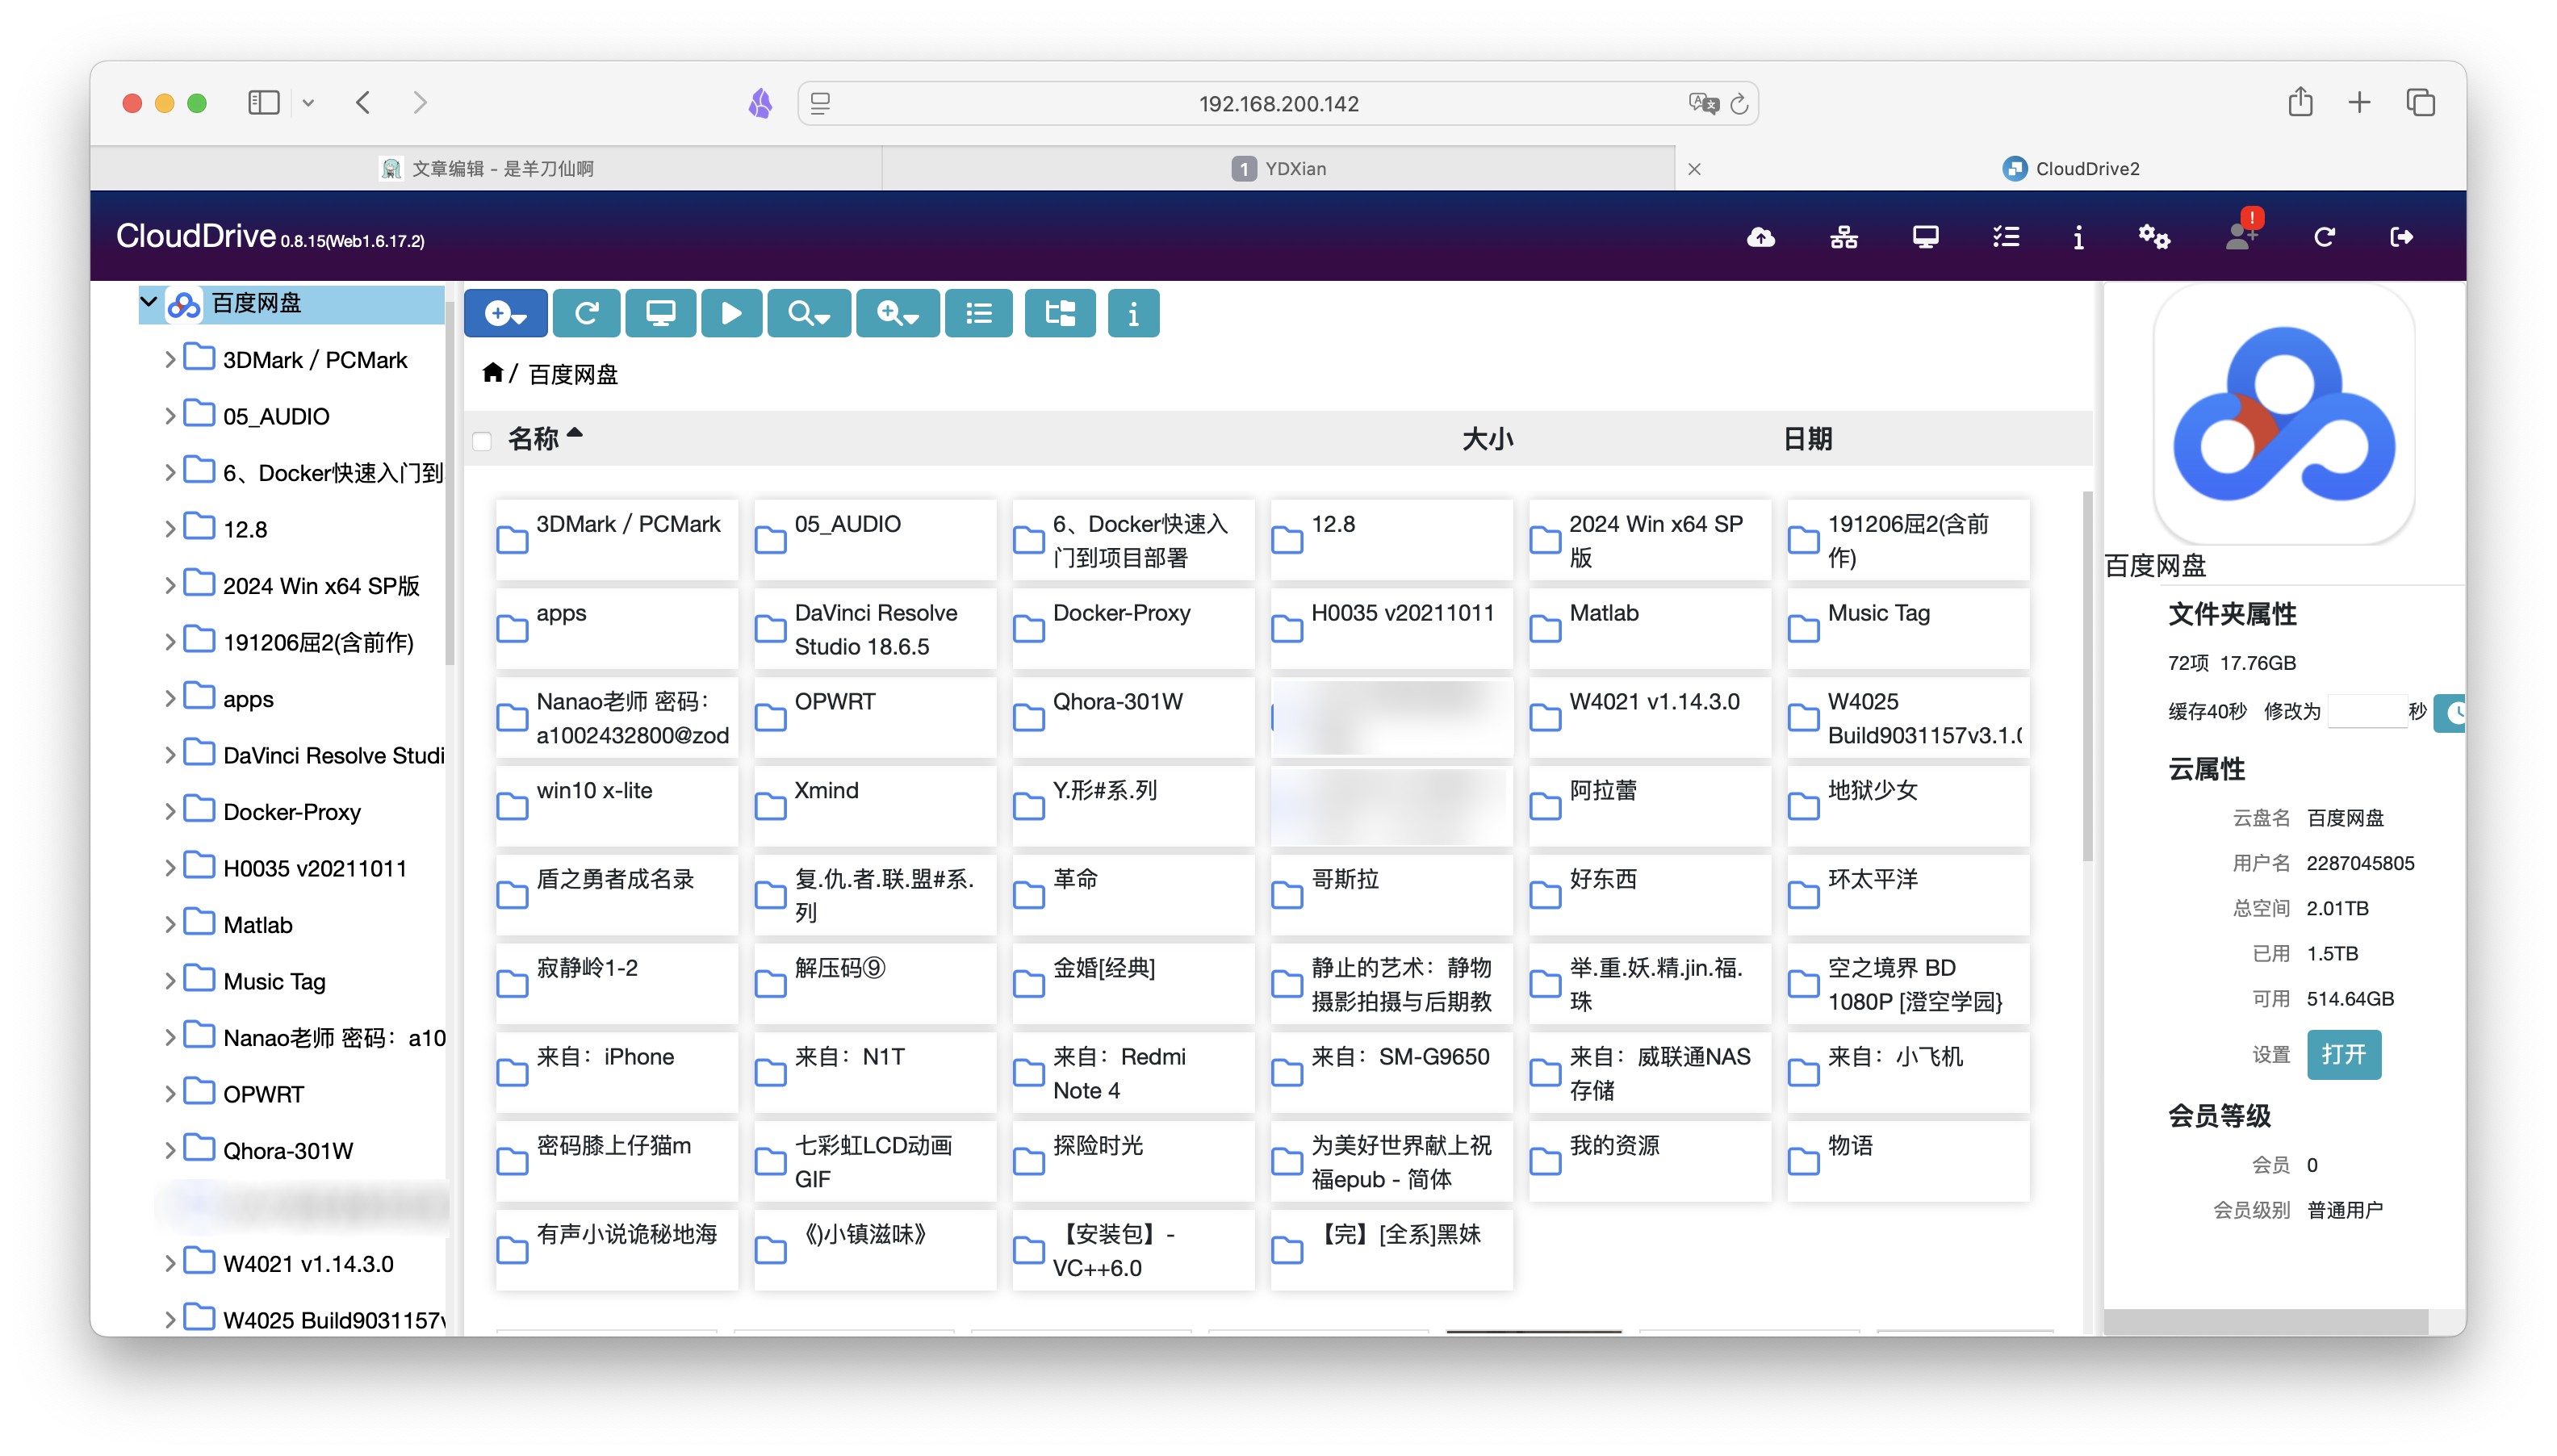Screen dimensions: 2557x1456
Task: Sort files by 名称 column header
Action: click(x=533, y=439)
